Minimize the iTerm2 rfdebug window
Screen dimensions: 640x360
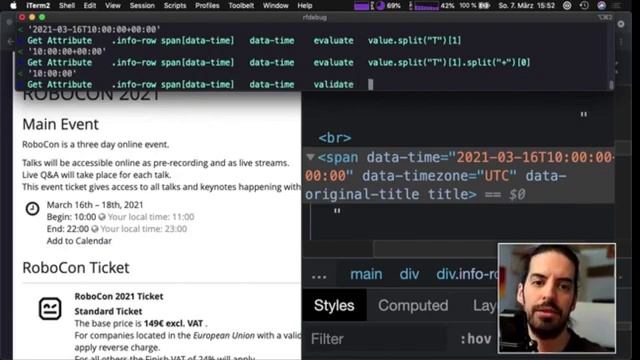[x=32, y=17]
